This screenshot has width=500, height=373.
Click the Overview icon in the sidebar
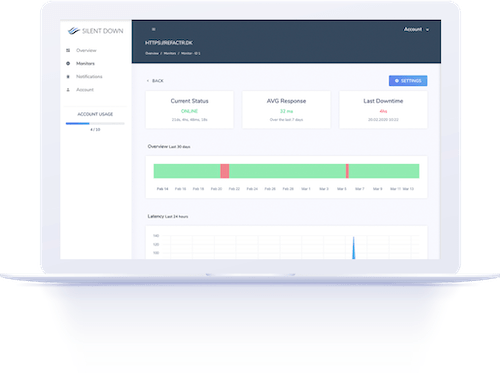68,50
